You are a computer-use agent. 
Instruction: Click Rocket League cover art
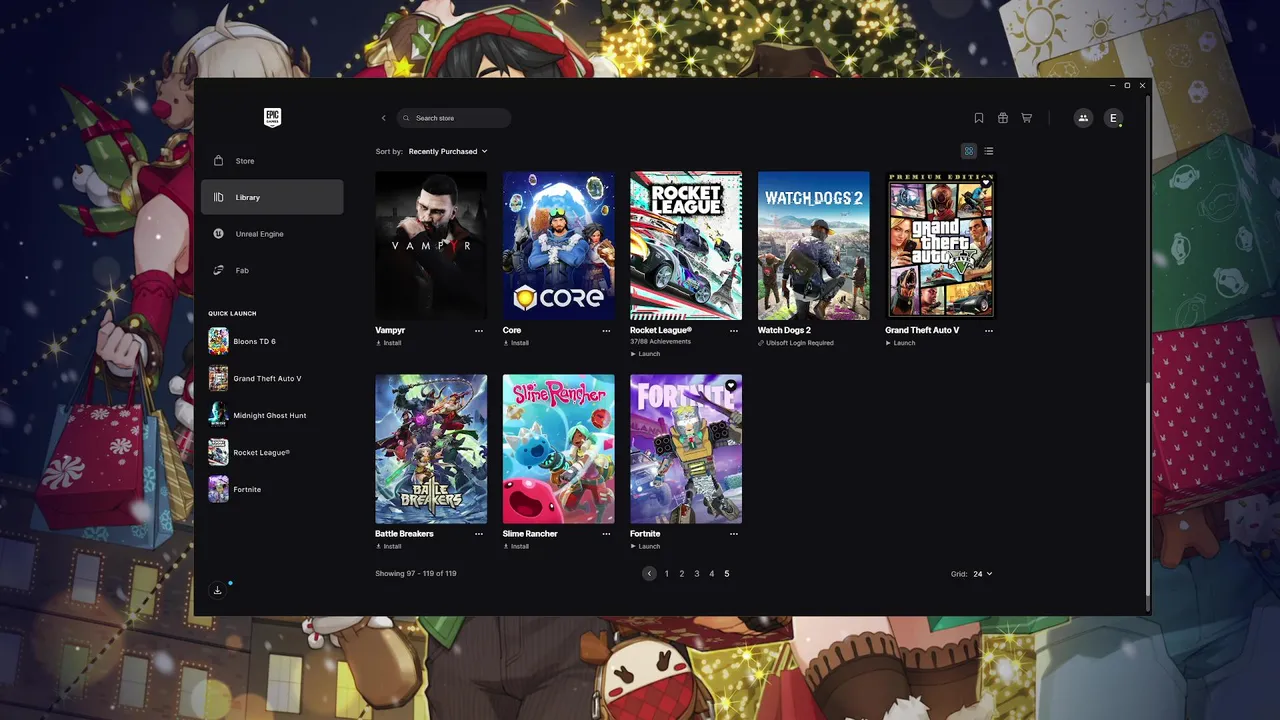pos(686,246)
